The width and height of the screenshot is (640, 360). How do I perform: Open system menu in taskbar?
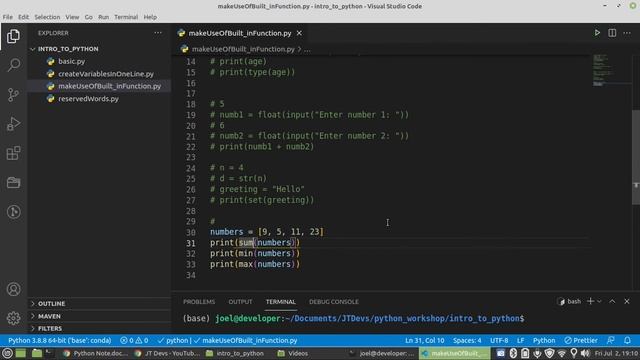pos(7,353)
